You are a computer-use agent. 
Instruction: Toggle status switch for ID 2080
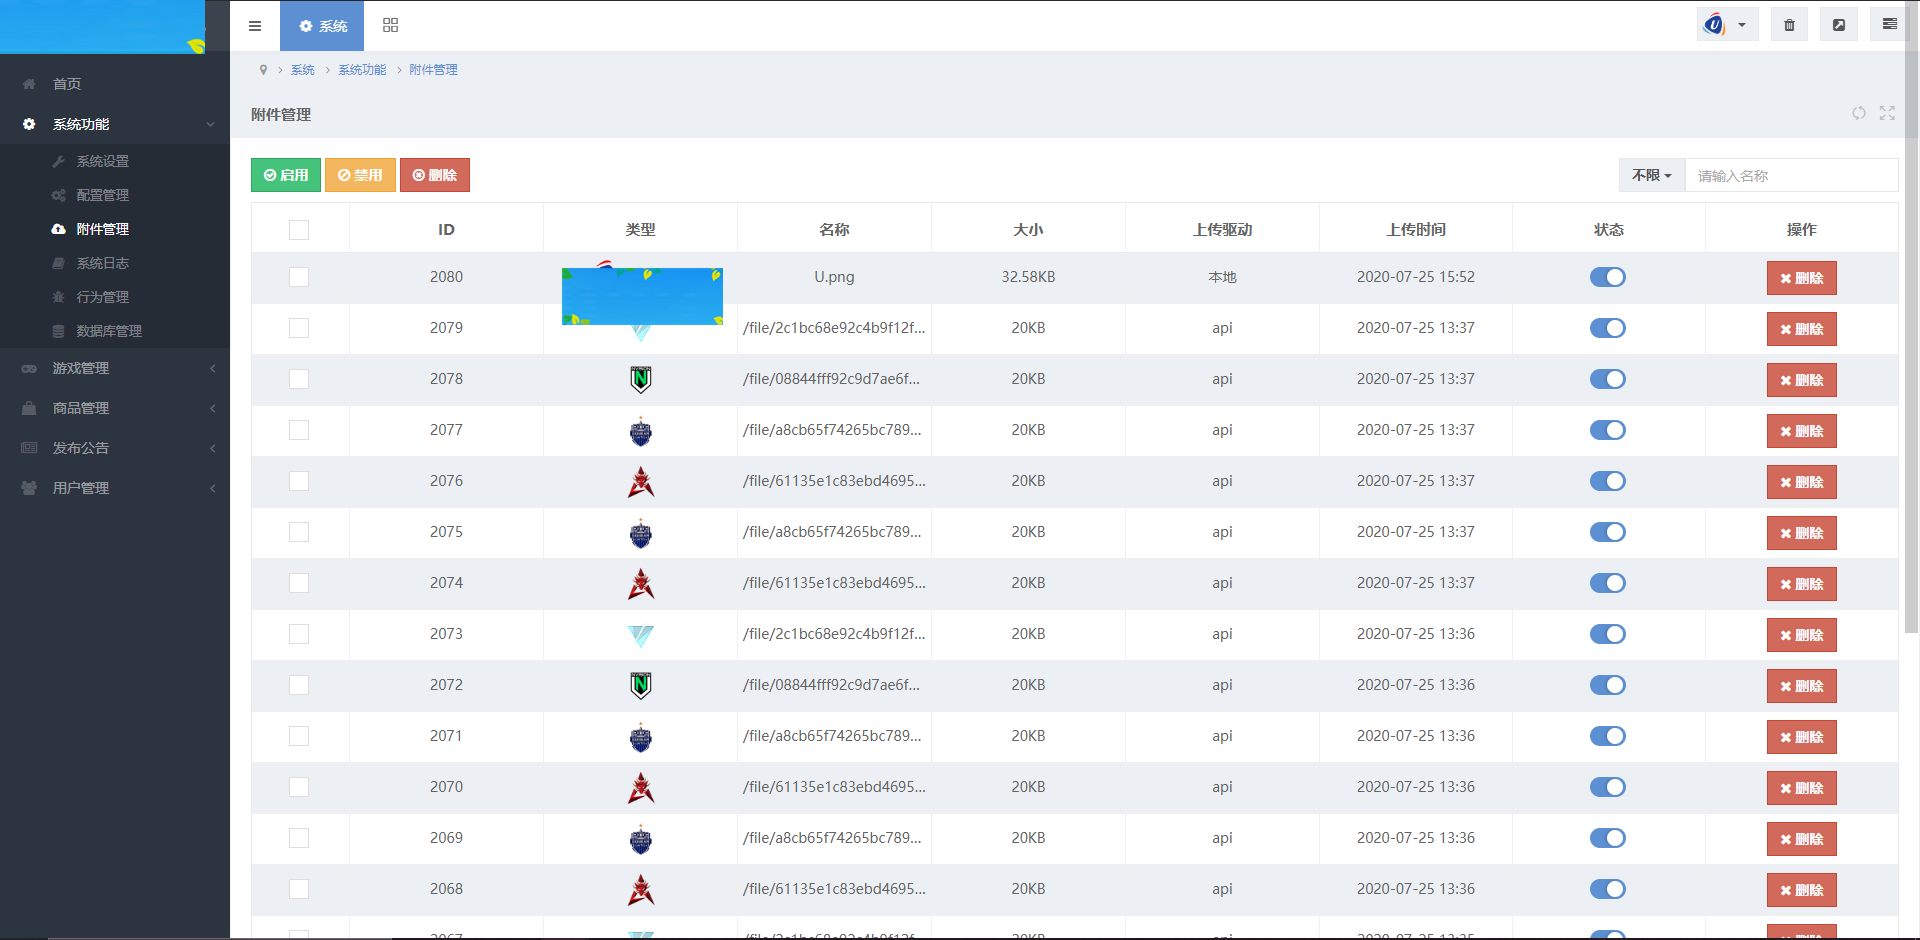pyautogui.click(x=1608, y=277)
